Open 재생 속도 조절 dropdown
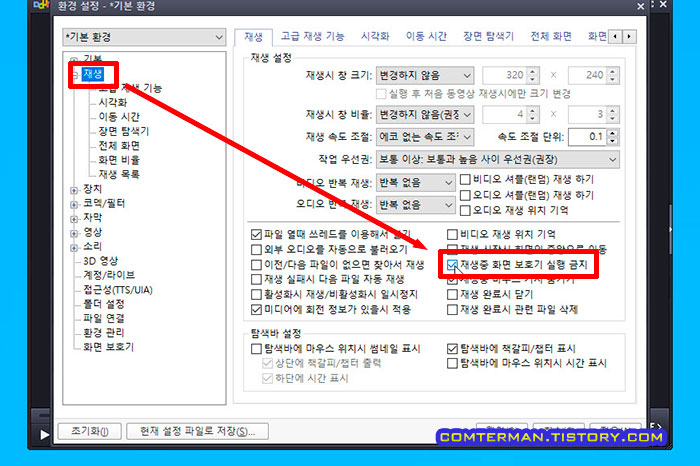The width and height of the screenshot is (700, 466). point(425,137)
